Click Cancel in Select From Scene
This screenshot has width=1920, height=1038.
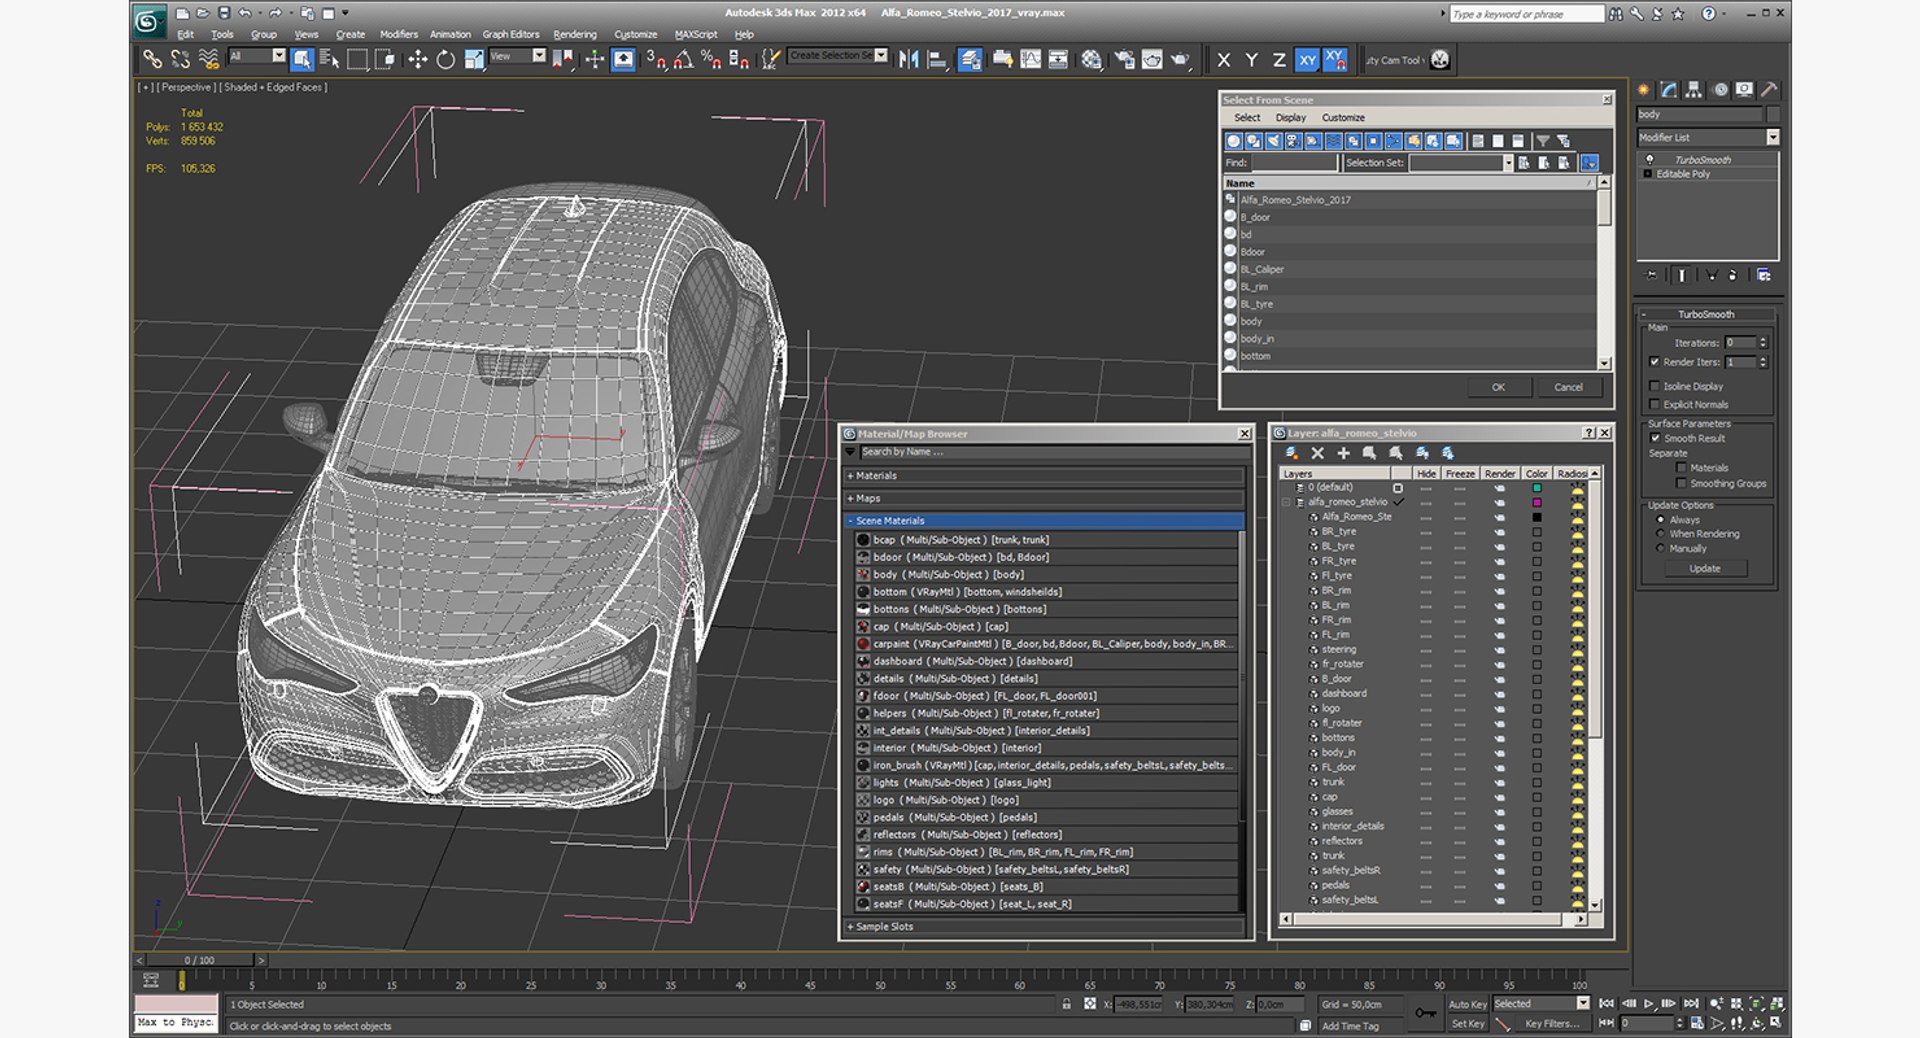click(x=1568, y=387)
